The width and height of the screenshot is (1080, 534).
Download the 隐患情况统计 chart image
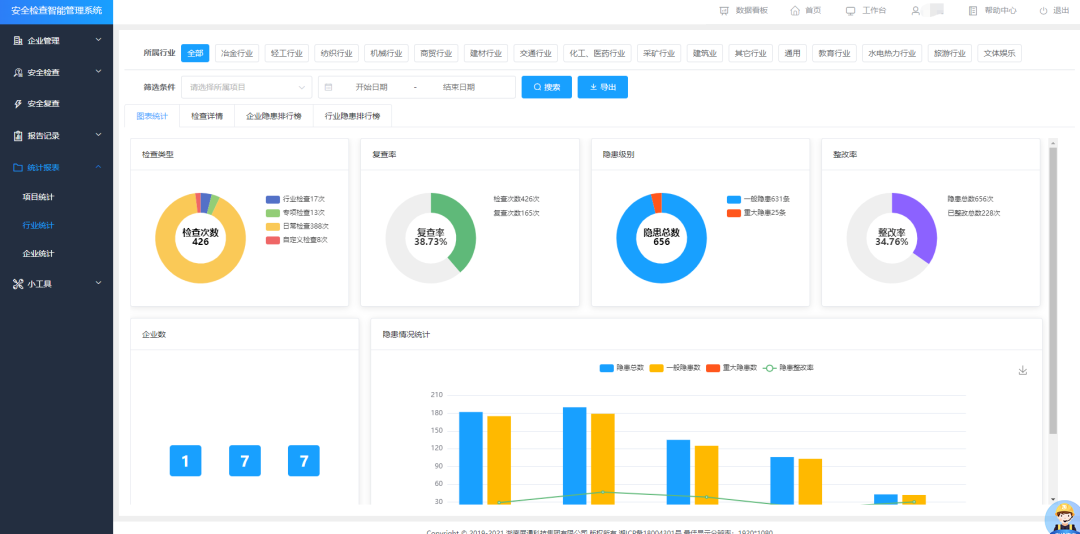point(1022,370)
